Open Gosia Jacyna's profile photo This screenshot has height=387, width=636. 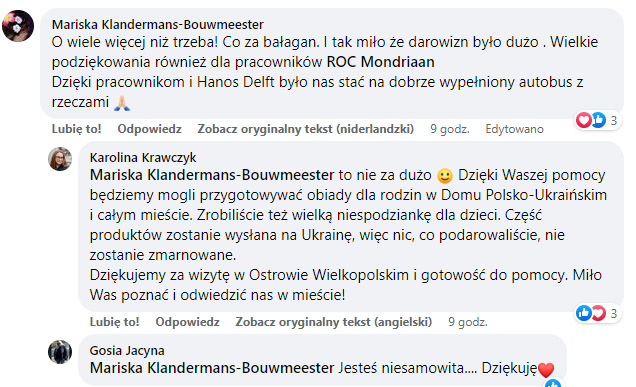pyautogui.click(x=60, y=352)
